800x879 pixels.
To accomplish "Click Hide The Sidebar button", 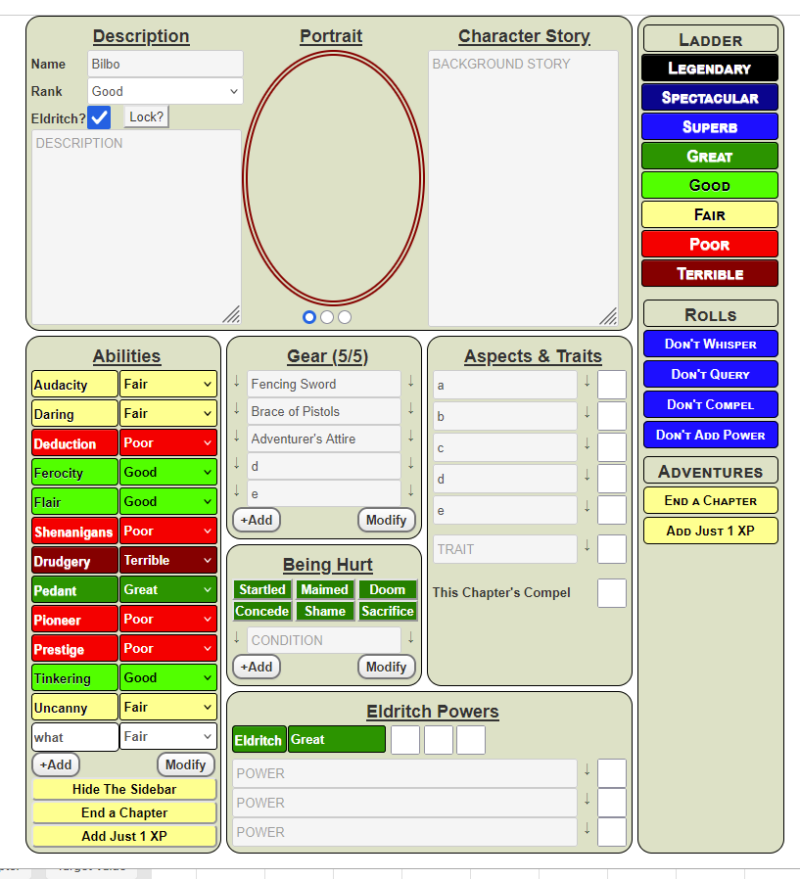I will tap(124, 789).
